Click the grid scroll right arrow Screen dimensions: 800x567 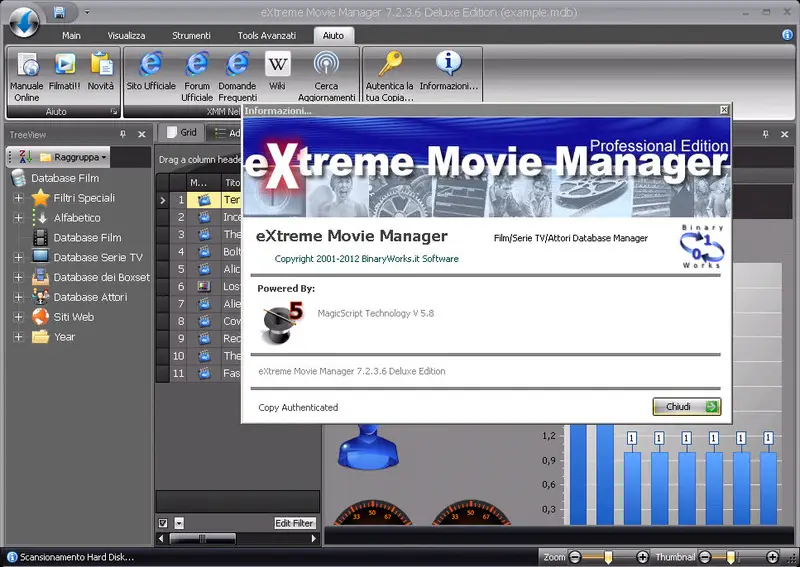point(314,538)
